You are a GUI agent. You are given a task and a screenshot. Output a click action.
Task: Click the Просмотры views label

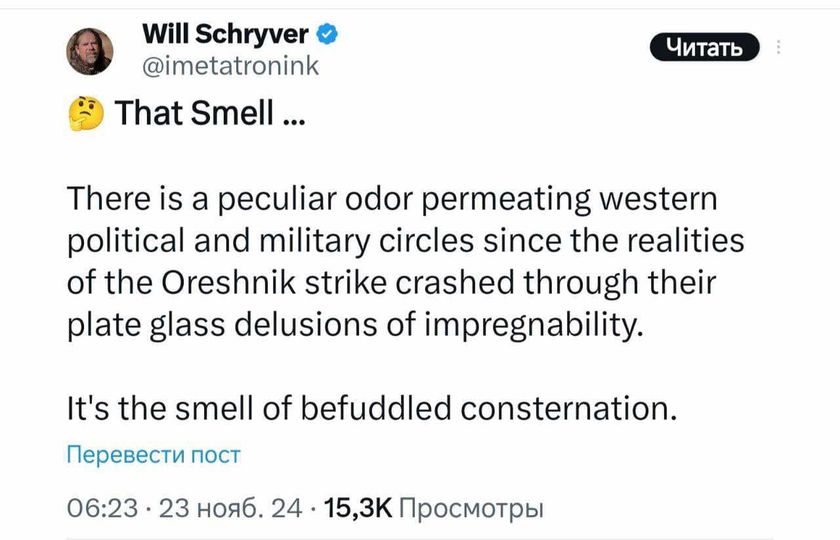coord(470,509)
